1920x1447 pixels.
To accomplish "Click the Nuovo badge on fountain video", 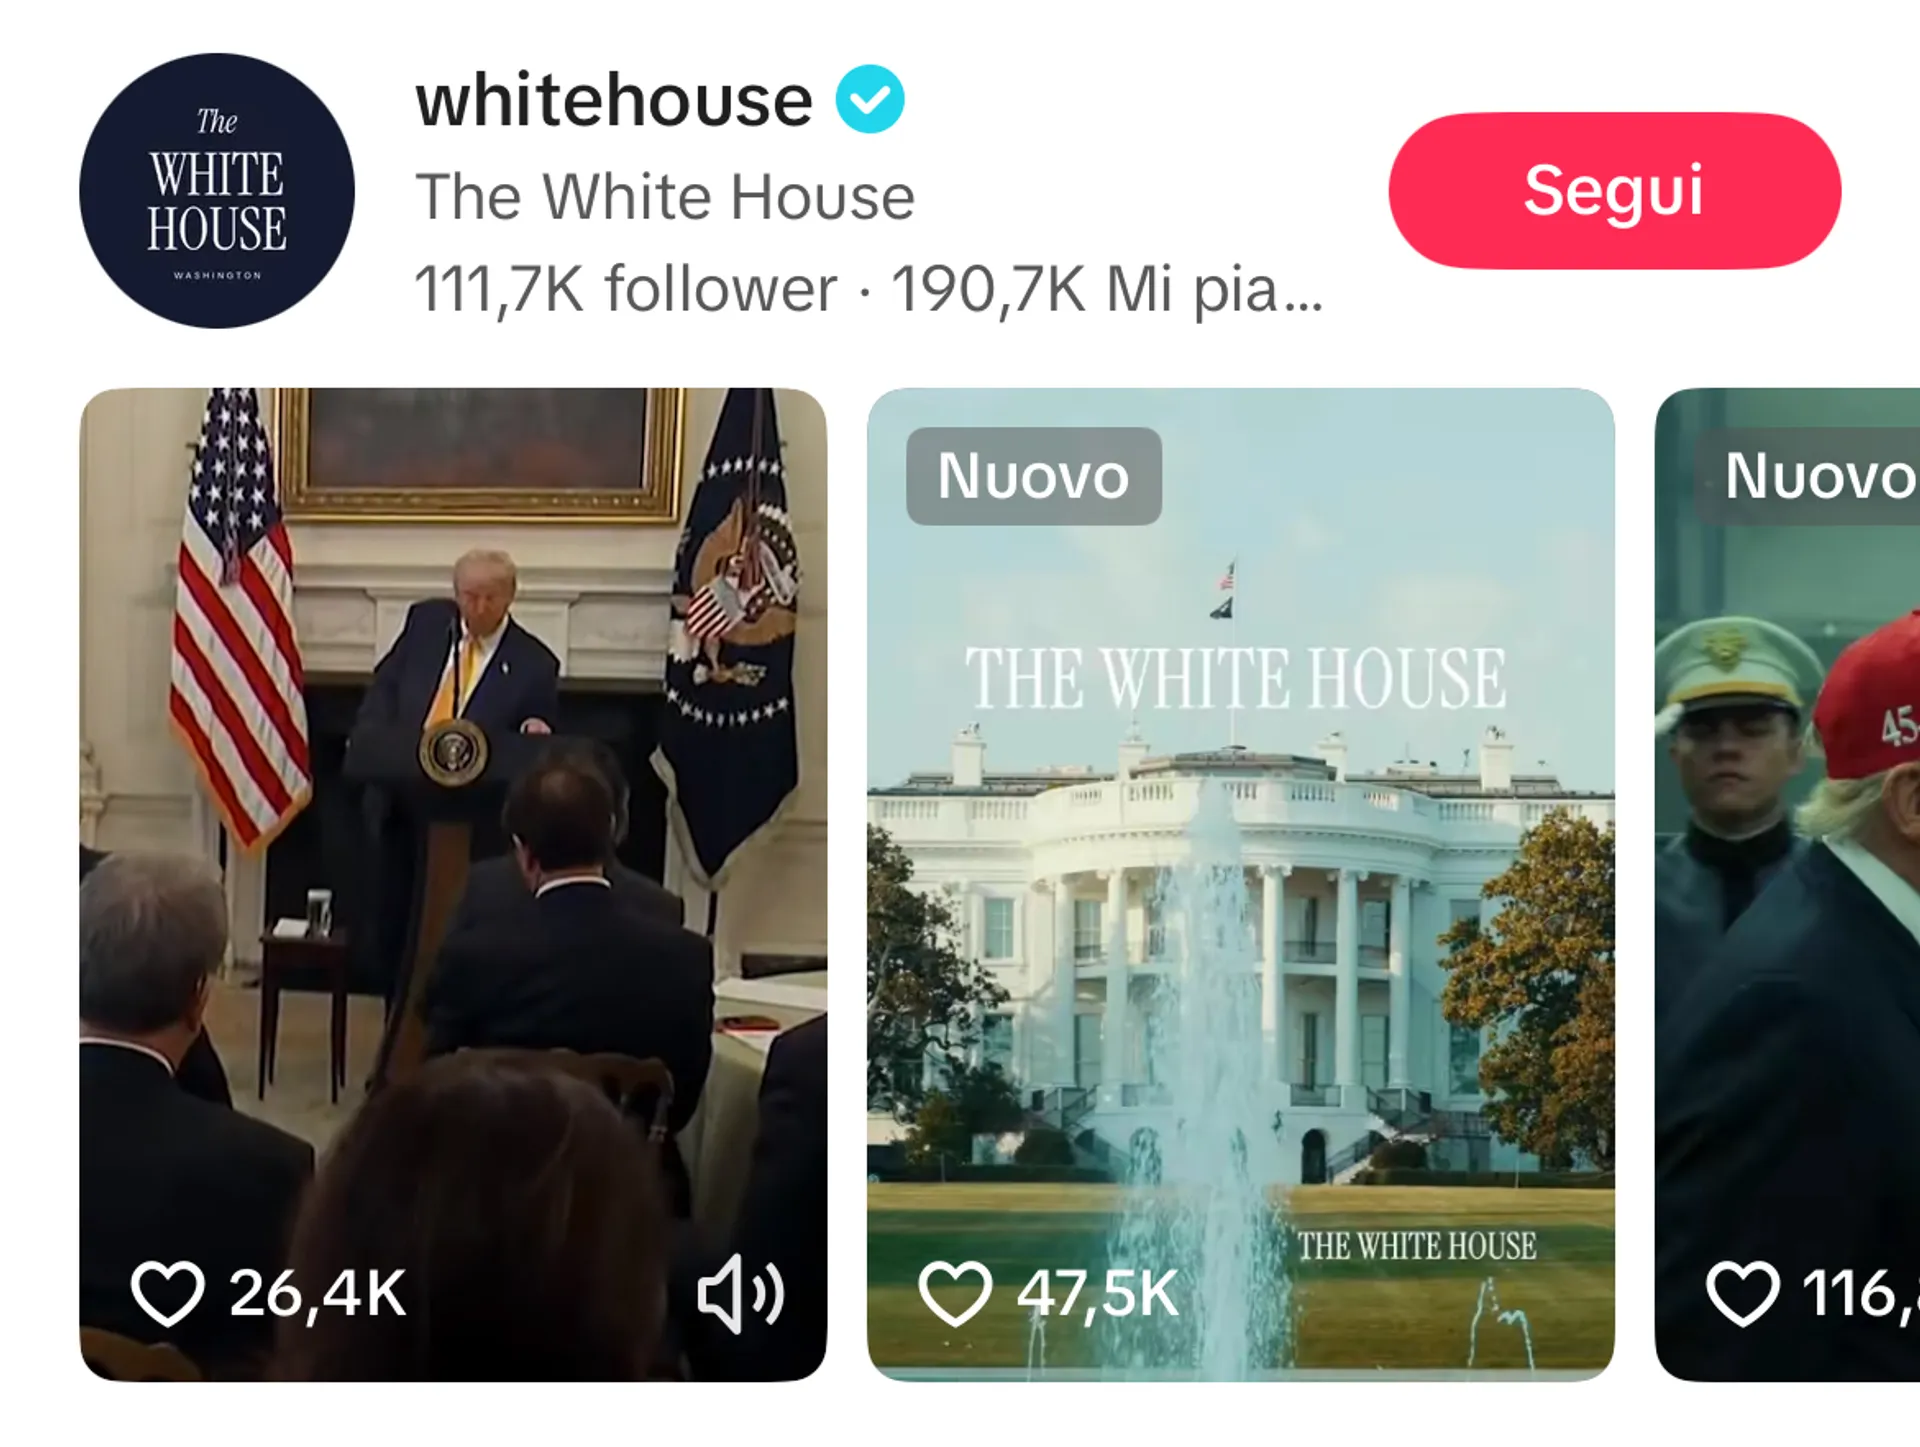I will point(1034,476).
